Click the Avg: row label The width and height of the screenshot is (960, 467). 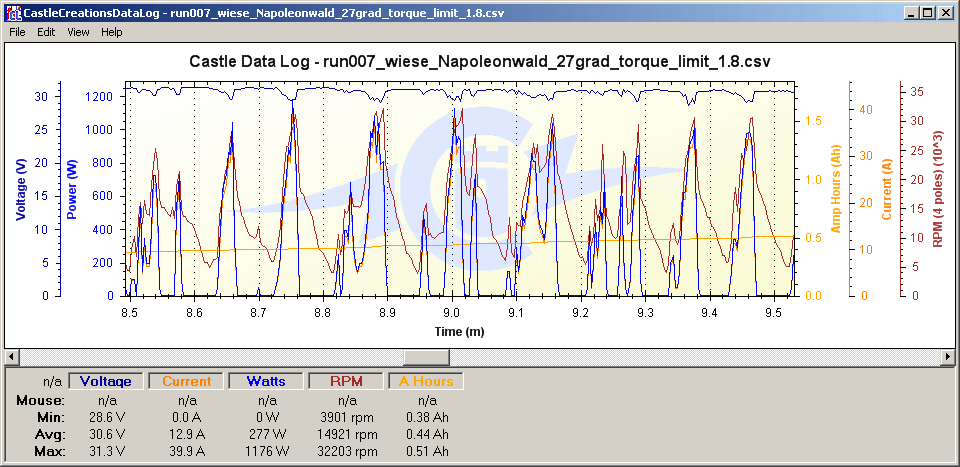click(x=50, y=435)
